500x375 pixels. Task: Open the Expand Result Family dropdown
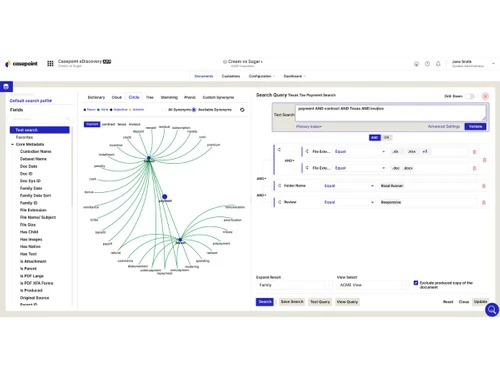coord(294,285)
